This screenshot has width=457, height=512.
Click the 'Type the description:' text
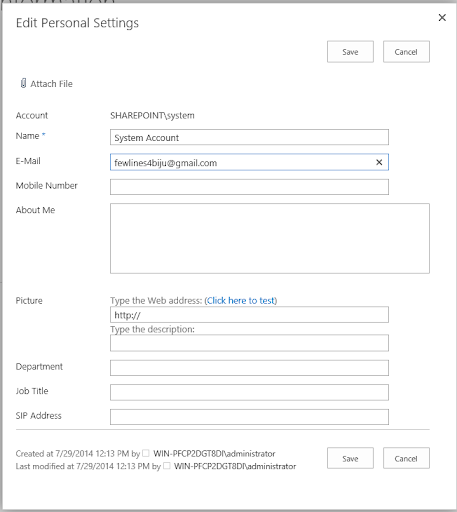tap(152, 329)
